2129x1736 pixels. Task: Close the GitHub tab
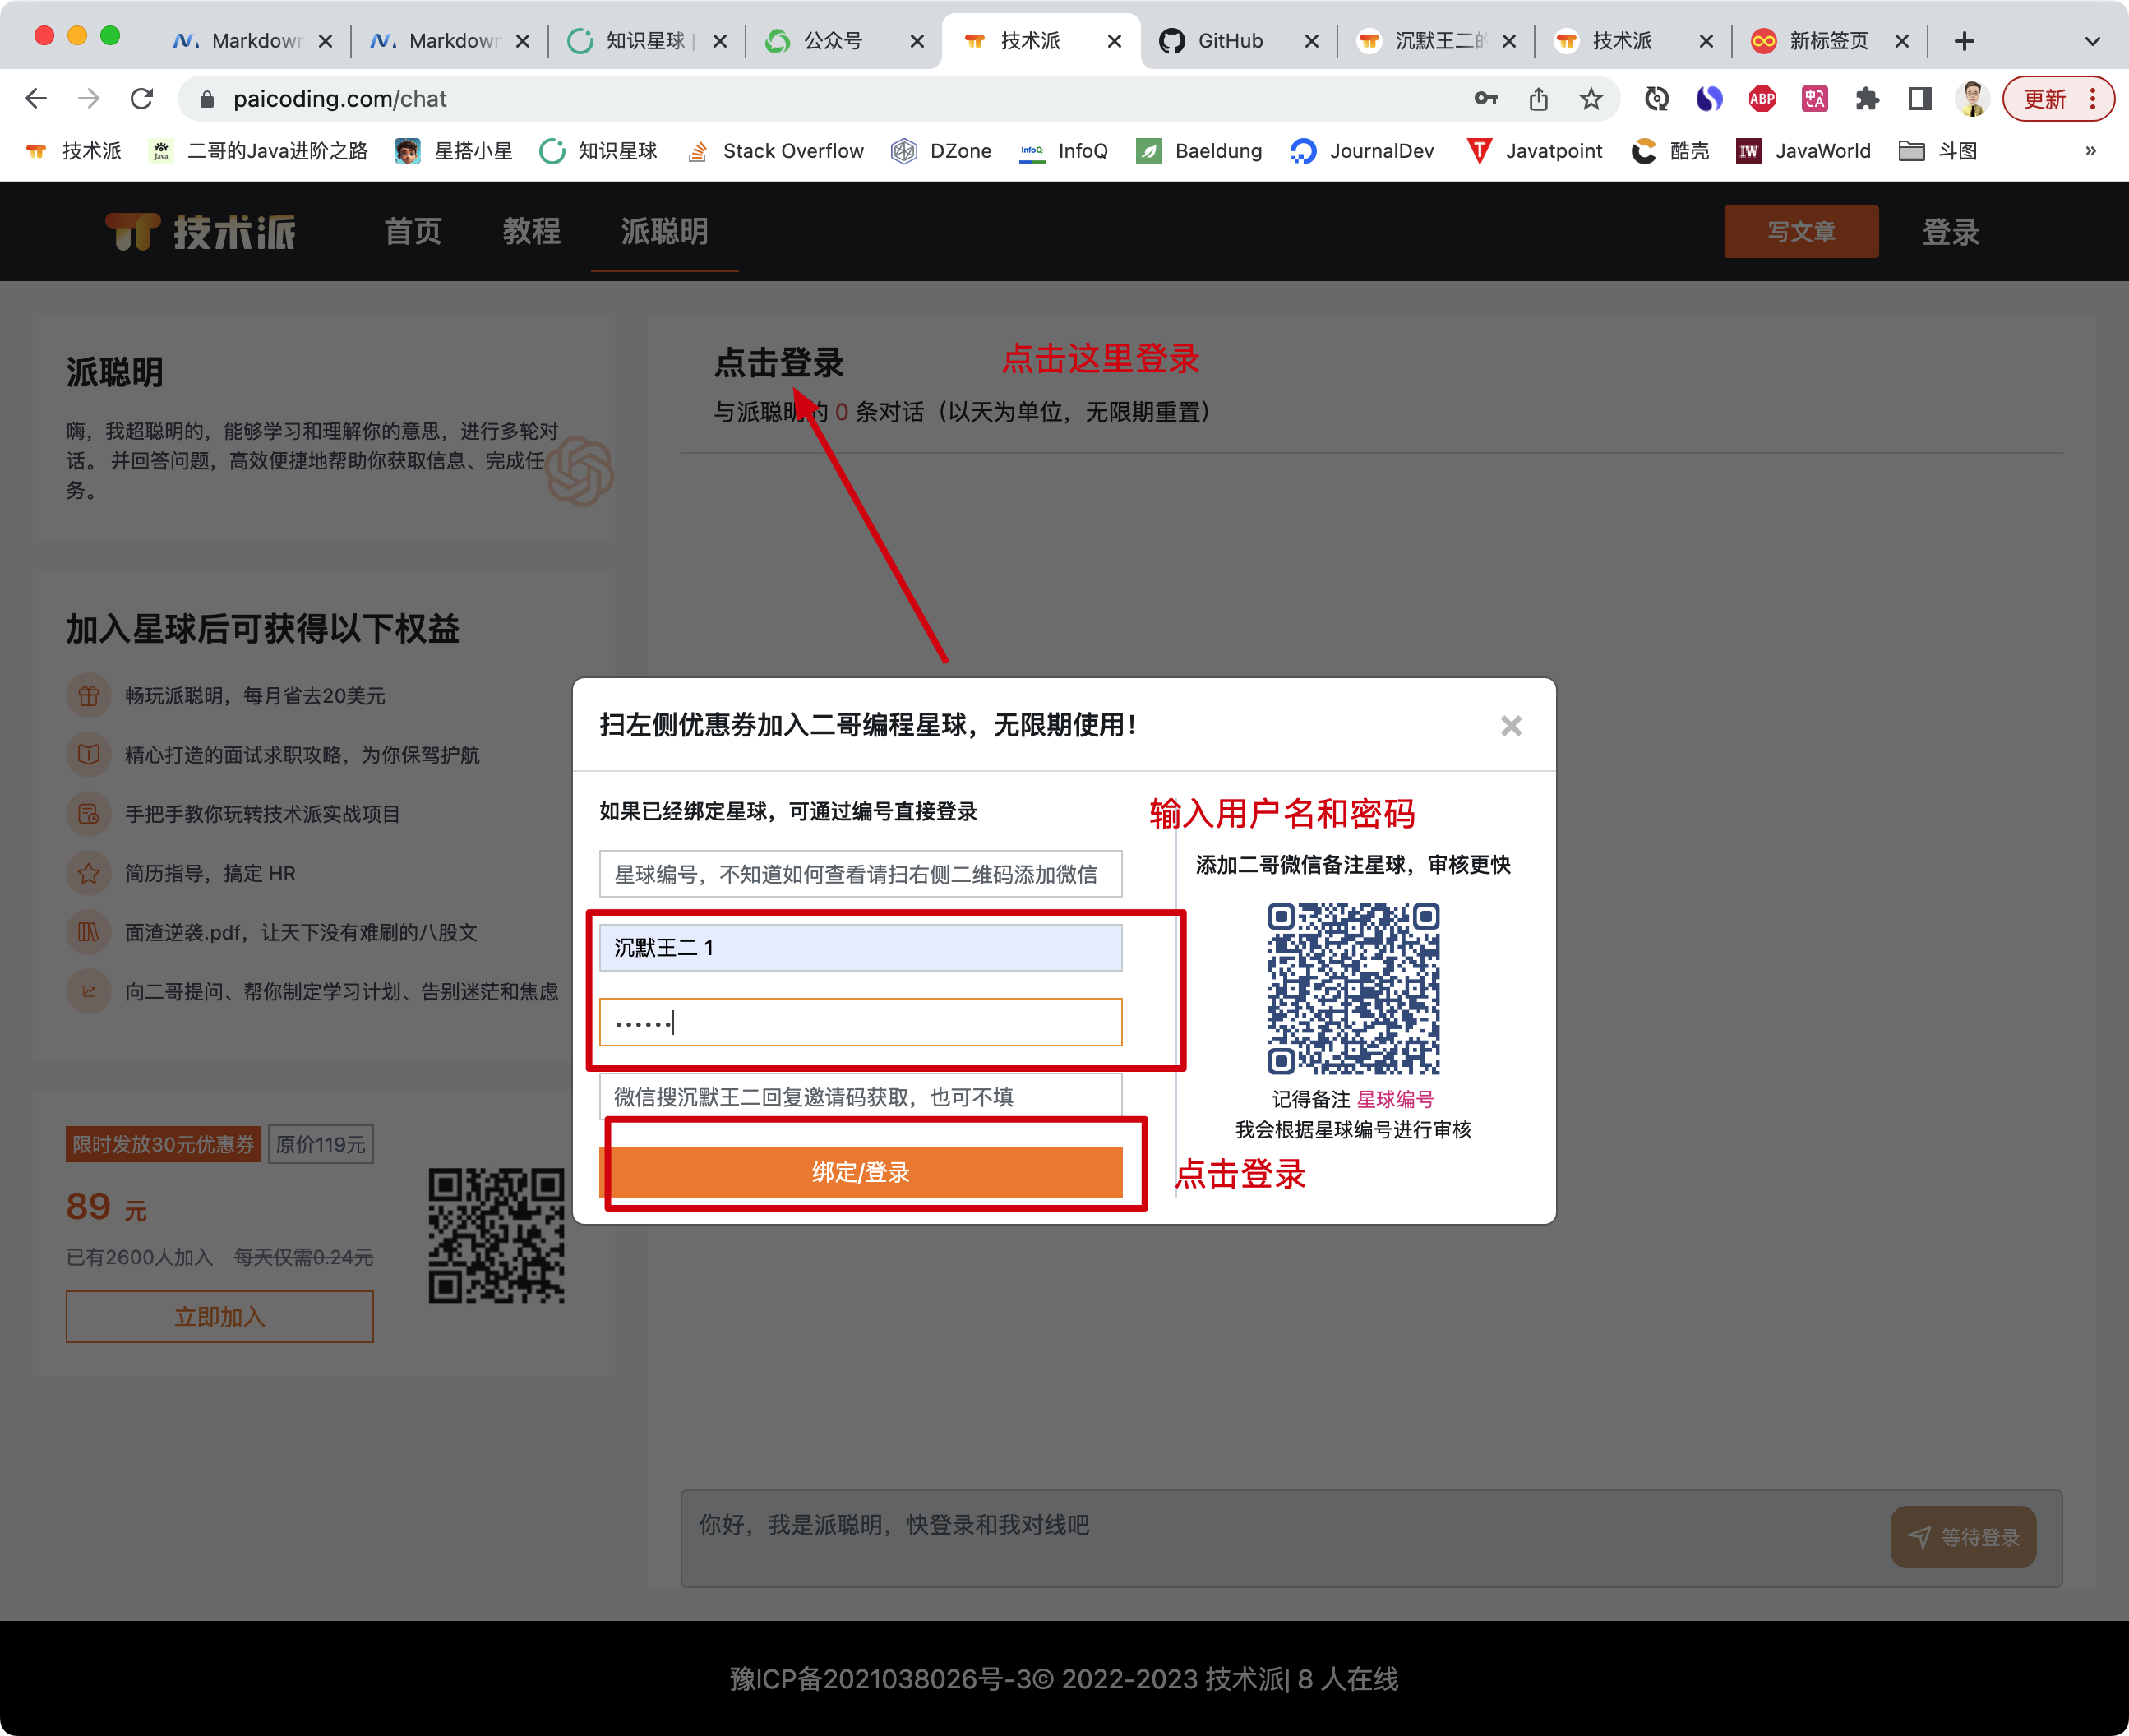pos(1312,41)
